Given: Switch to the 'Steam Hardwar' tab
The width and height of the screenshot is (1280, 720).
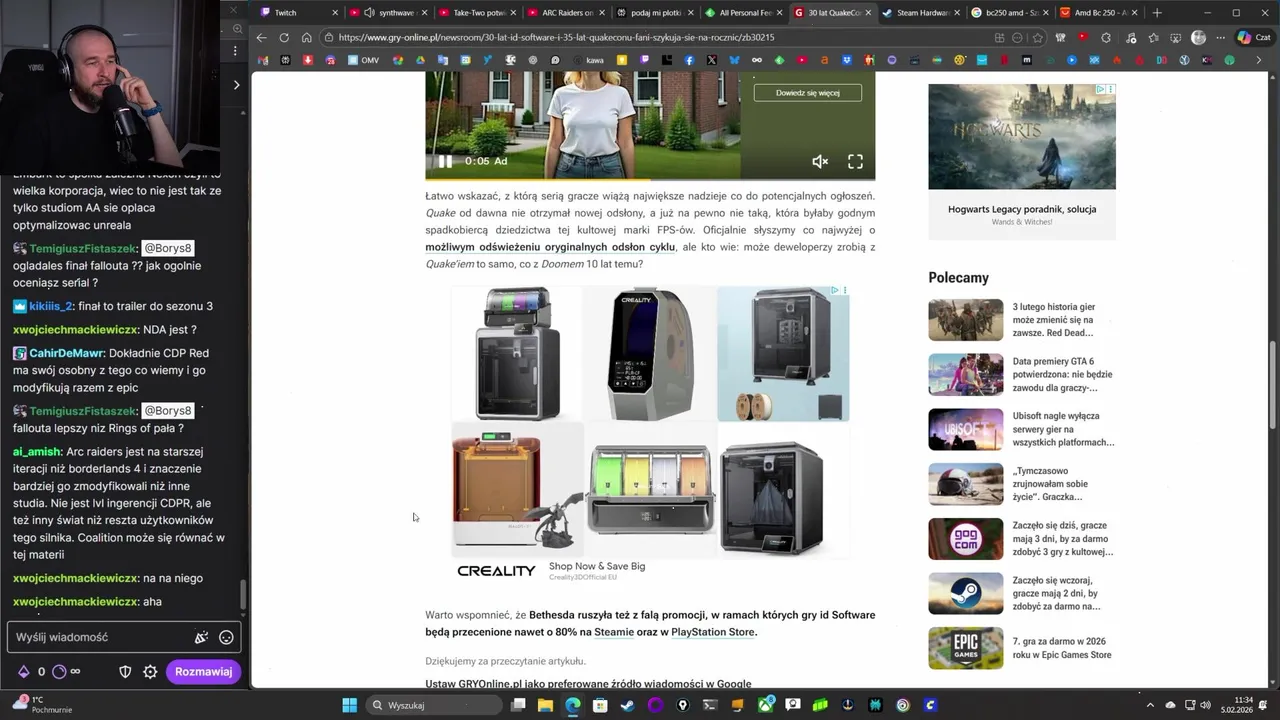Looking at the screenshot, I should pyautogui.click(x=921, y=13).
